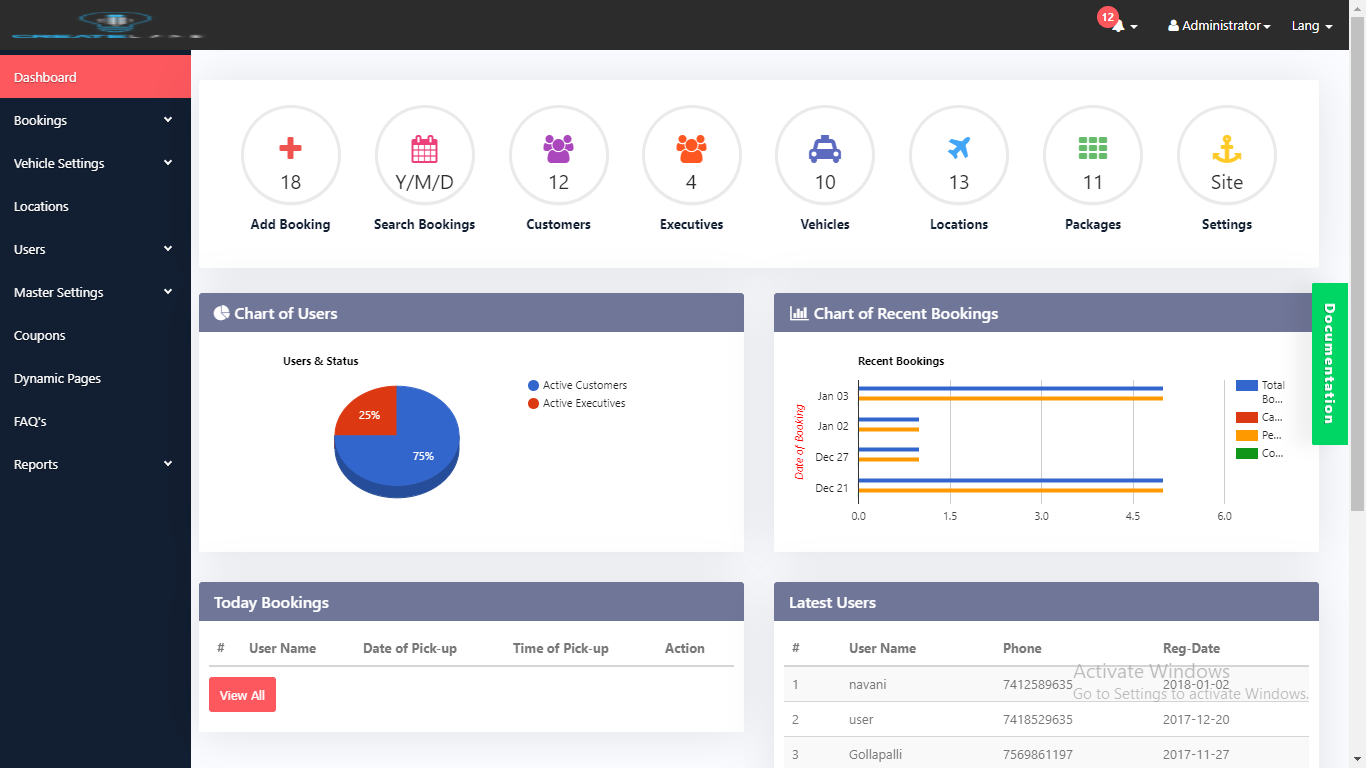Click the Vehicles taxi icon
This screenshot has width=1366, height=768.
(x=825, y=150)
